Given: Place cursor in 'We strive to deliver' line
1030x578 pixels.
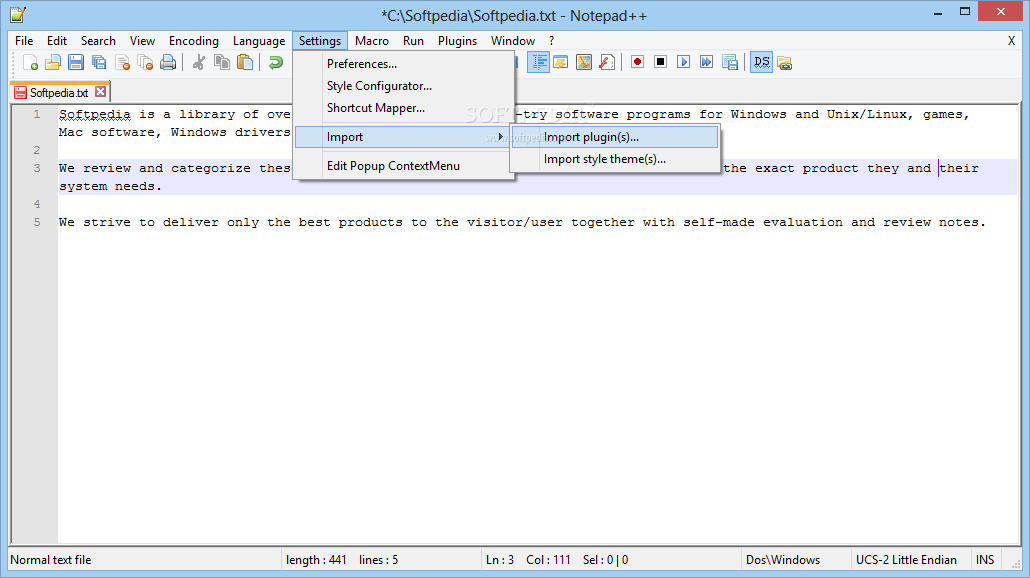Looking at the screenshot, I should point(522,222).
